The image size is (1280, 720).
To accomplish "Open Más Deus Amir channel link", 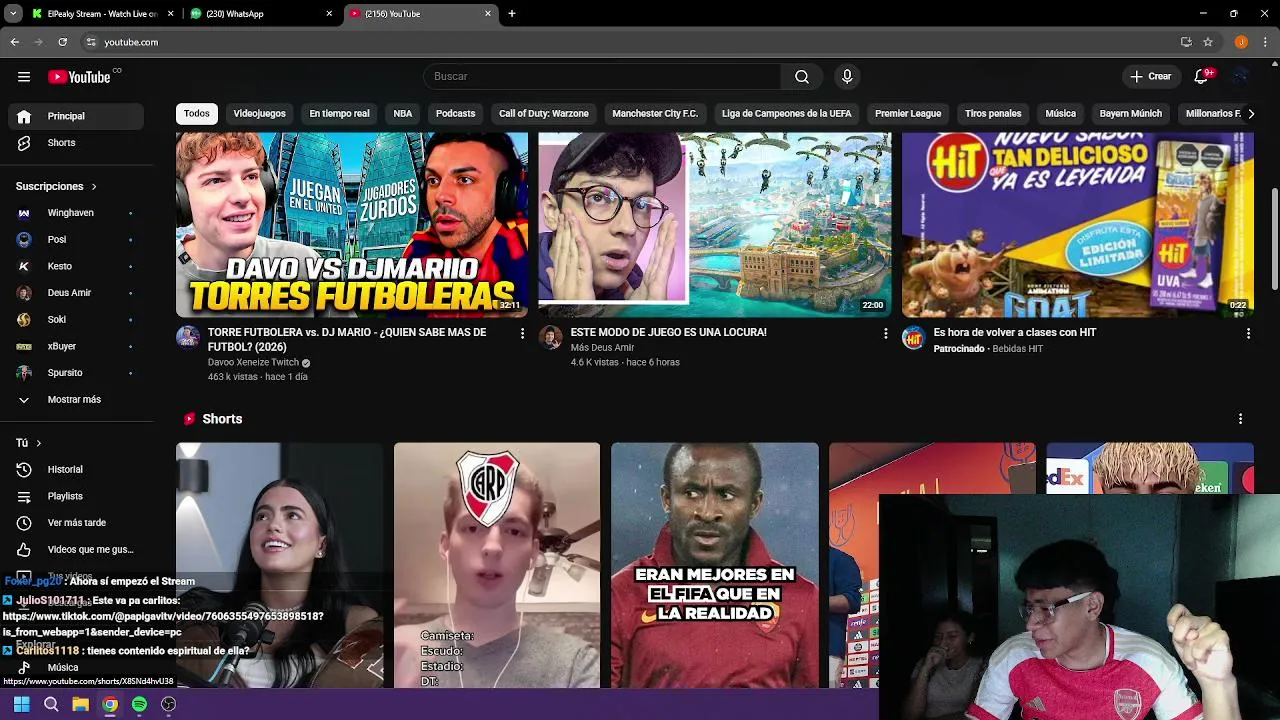I will tap(602, 348).
